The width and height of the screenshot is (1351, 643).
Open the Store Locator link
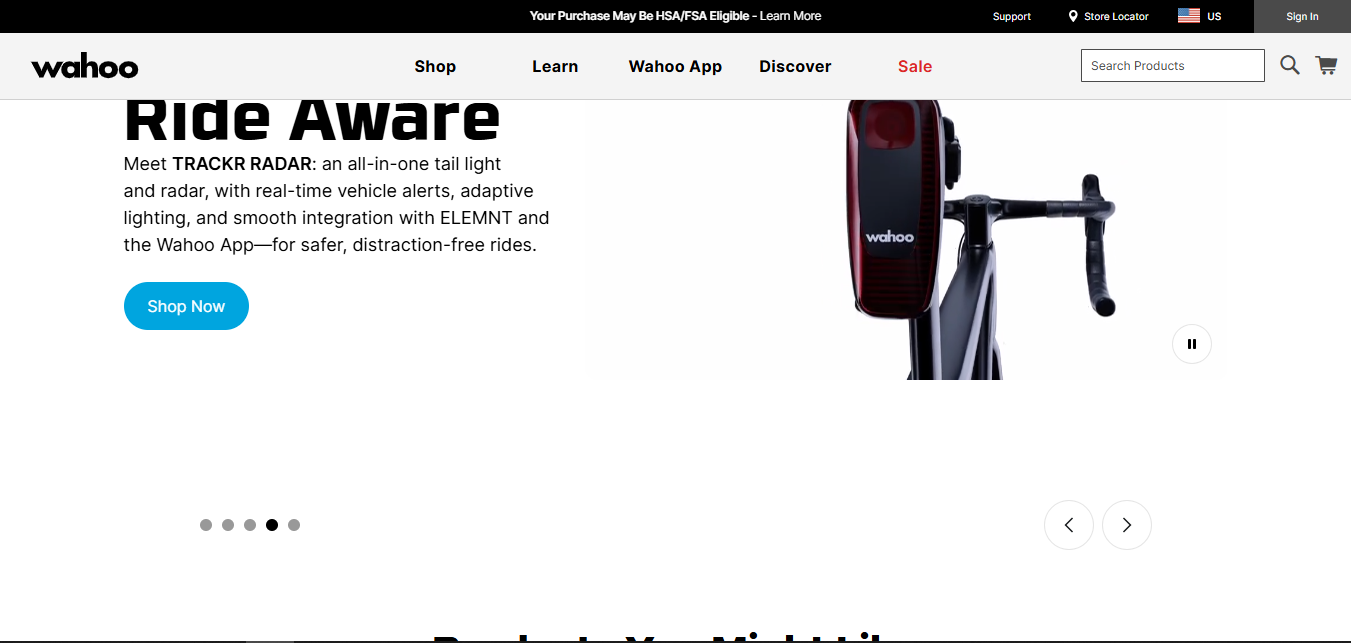coord(1116,16)
